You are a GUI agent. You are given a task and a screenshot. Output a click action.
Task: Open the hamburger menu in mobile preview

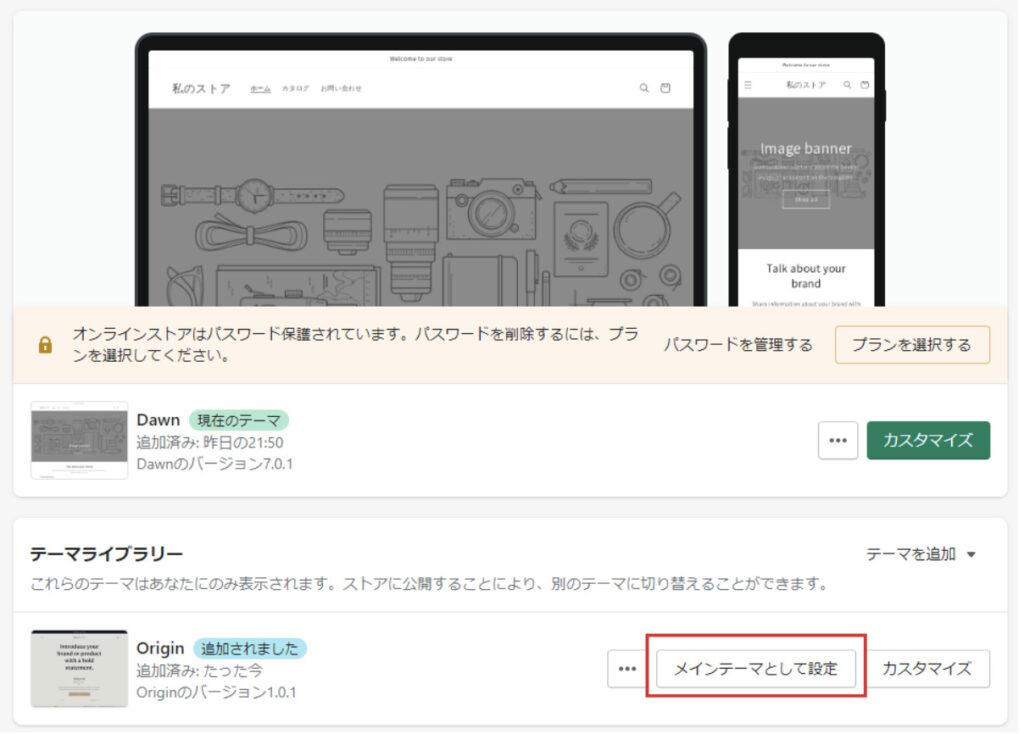pos(748,85)
